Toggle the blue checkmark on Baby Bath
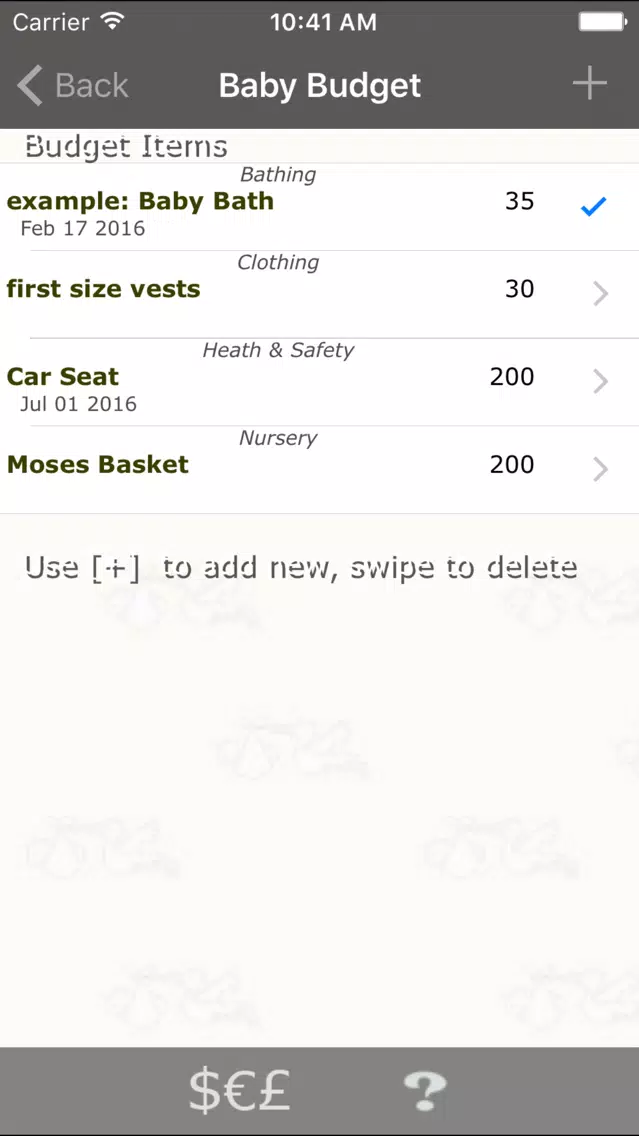Viewport: 639px width, 1136px height. pos(593,207)
